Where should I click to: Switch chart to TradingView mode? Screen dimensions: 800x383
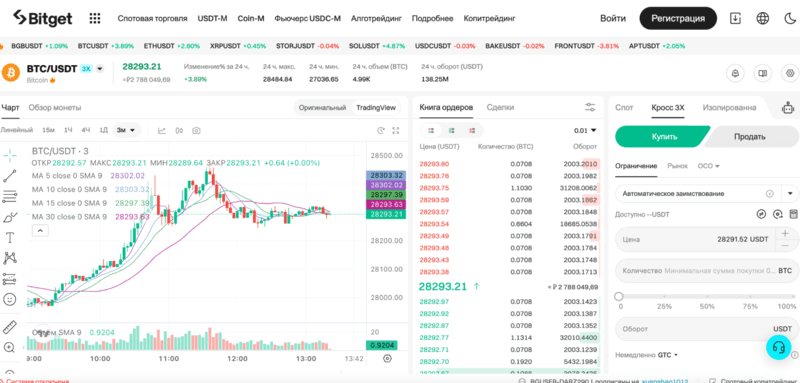[x=376, y=108]
